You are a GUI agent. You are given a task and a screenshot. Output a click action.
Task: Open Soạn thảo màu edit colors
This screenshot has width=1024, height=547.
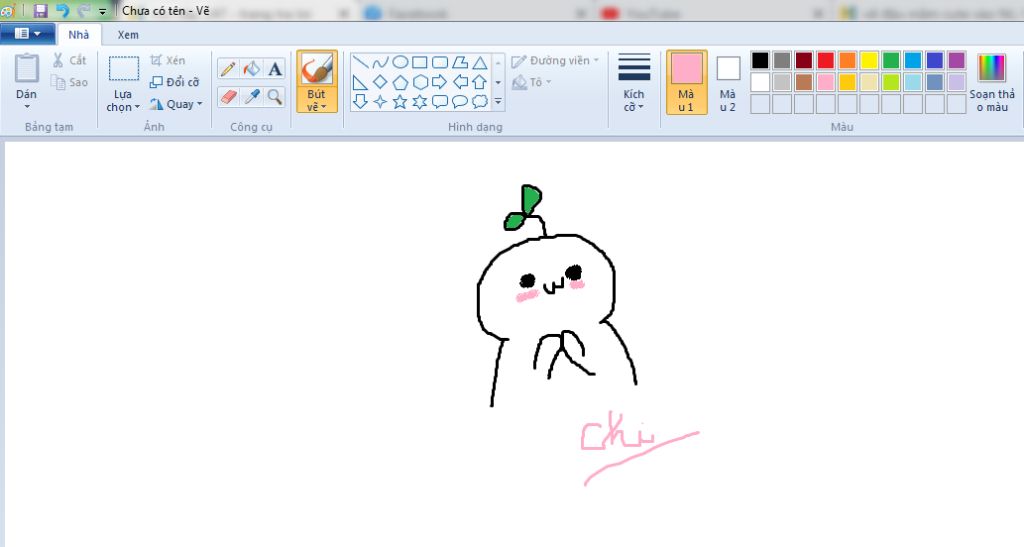[992, 83]
